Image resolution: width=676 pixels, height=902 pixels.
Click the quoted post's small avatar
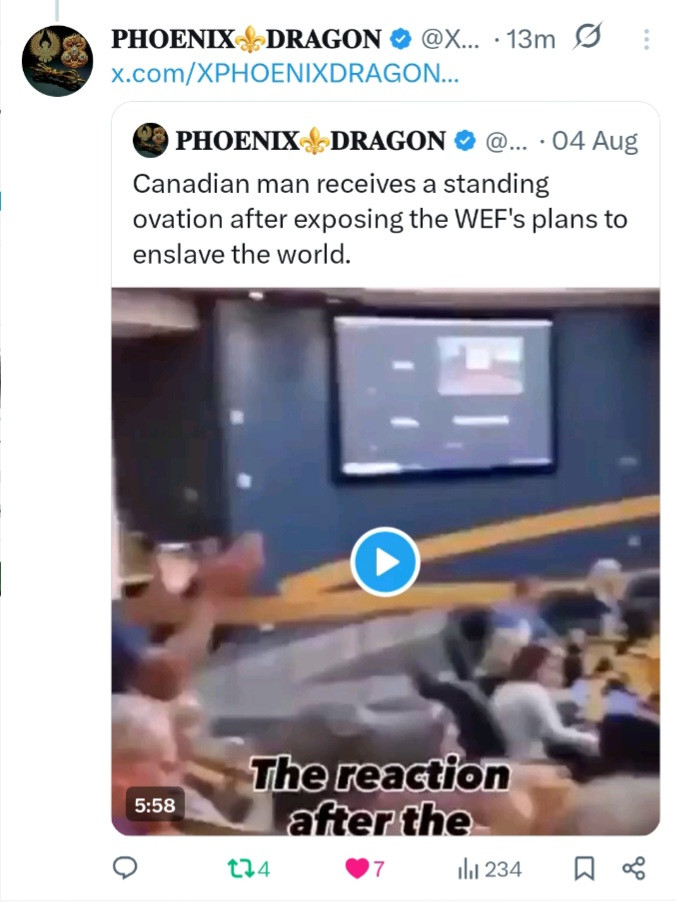tap(150, 140)
